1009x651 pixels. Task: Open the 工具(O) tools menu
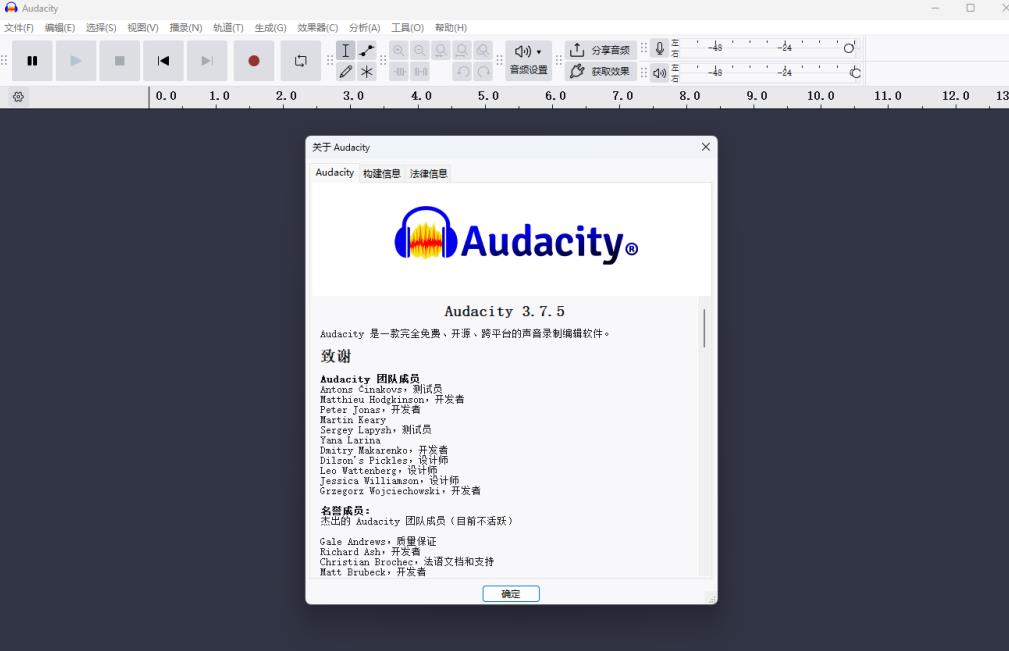point(407,28)
